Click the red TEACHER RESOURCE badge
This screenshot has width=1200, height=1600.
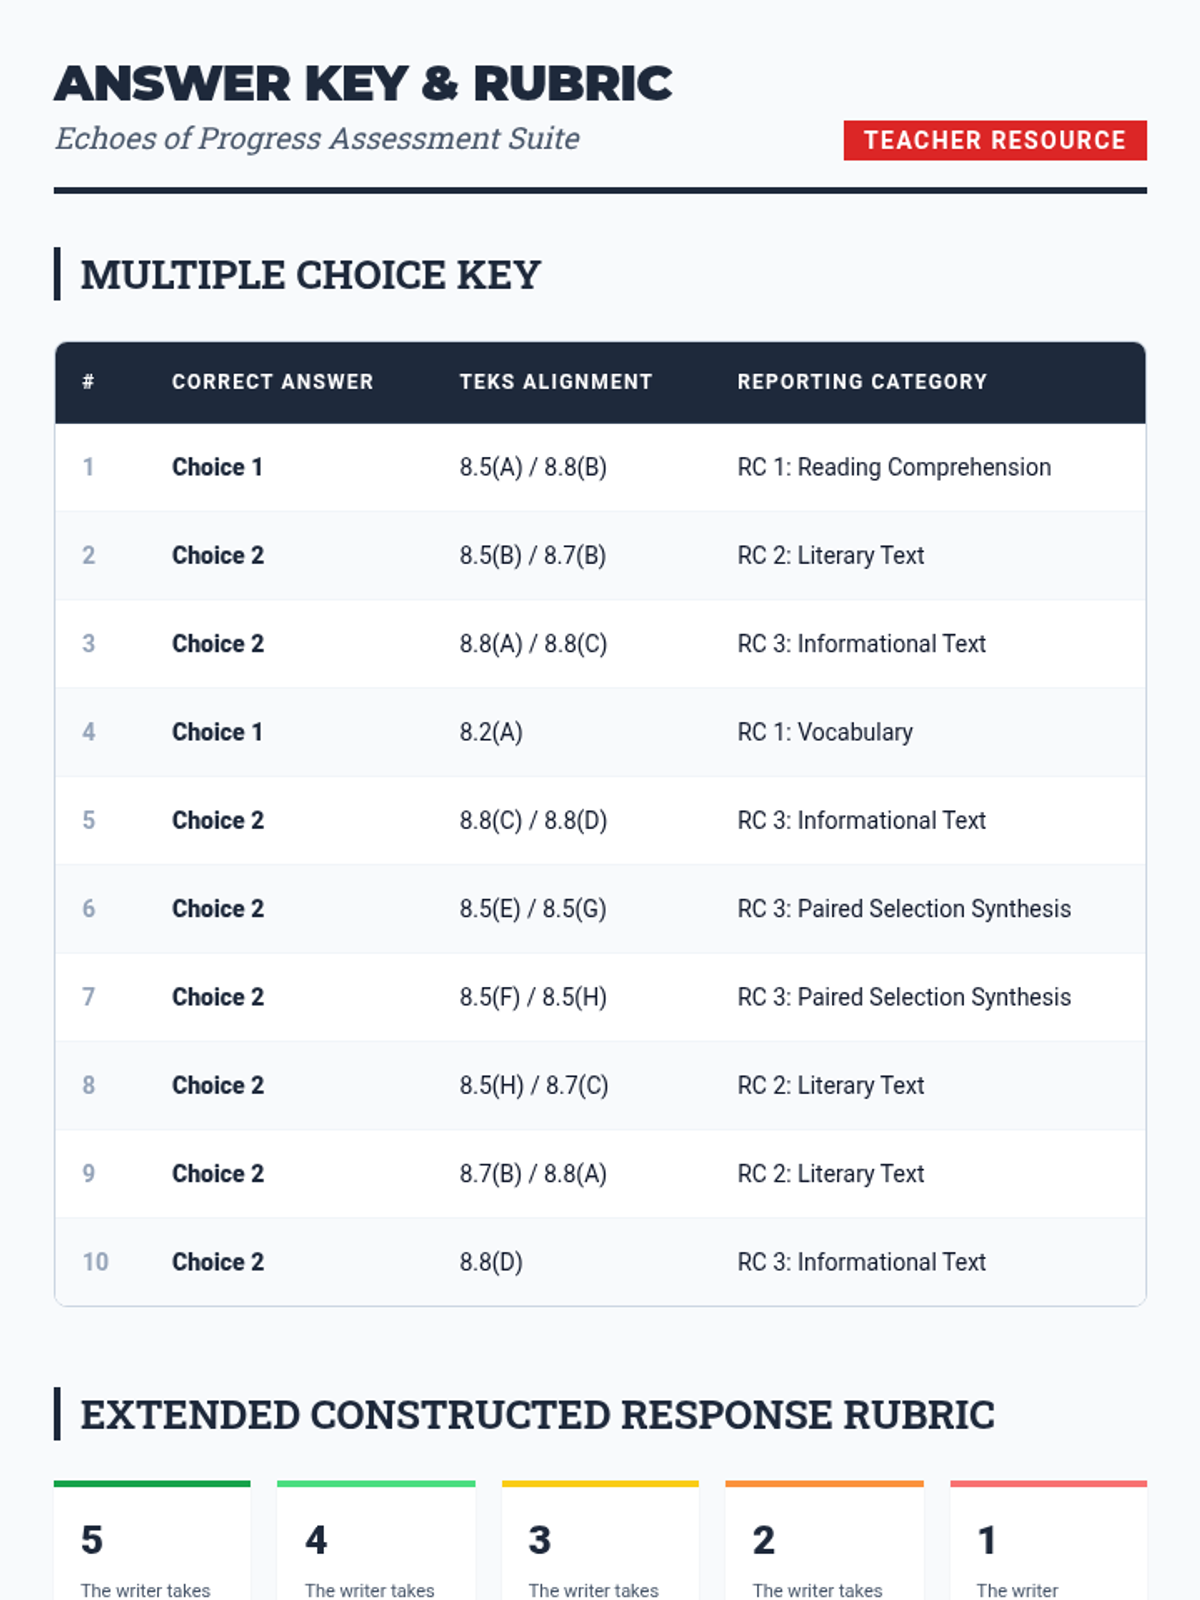point(994,140)
